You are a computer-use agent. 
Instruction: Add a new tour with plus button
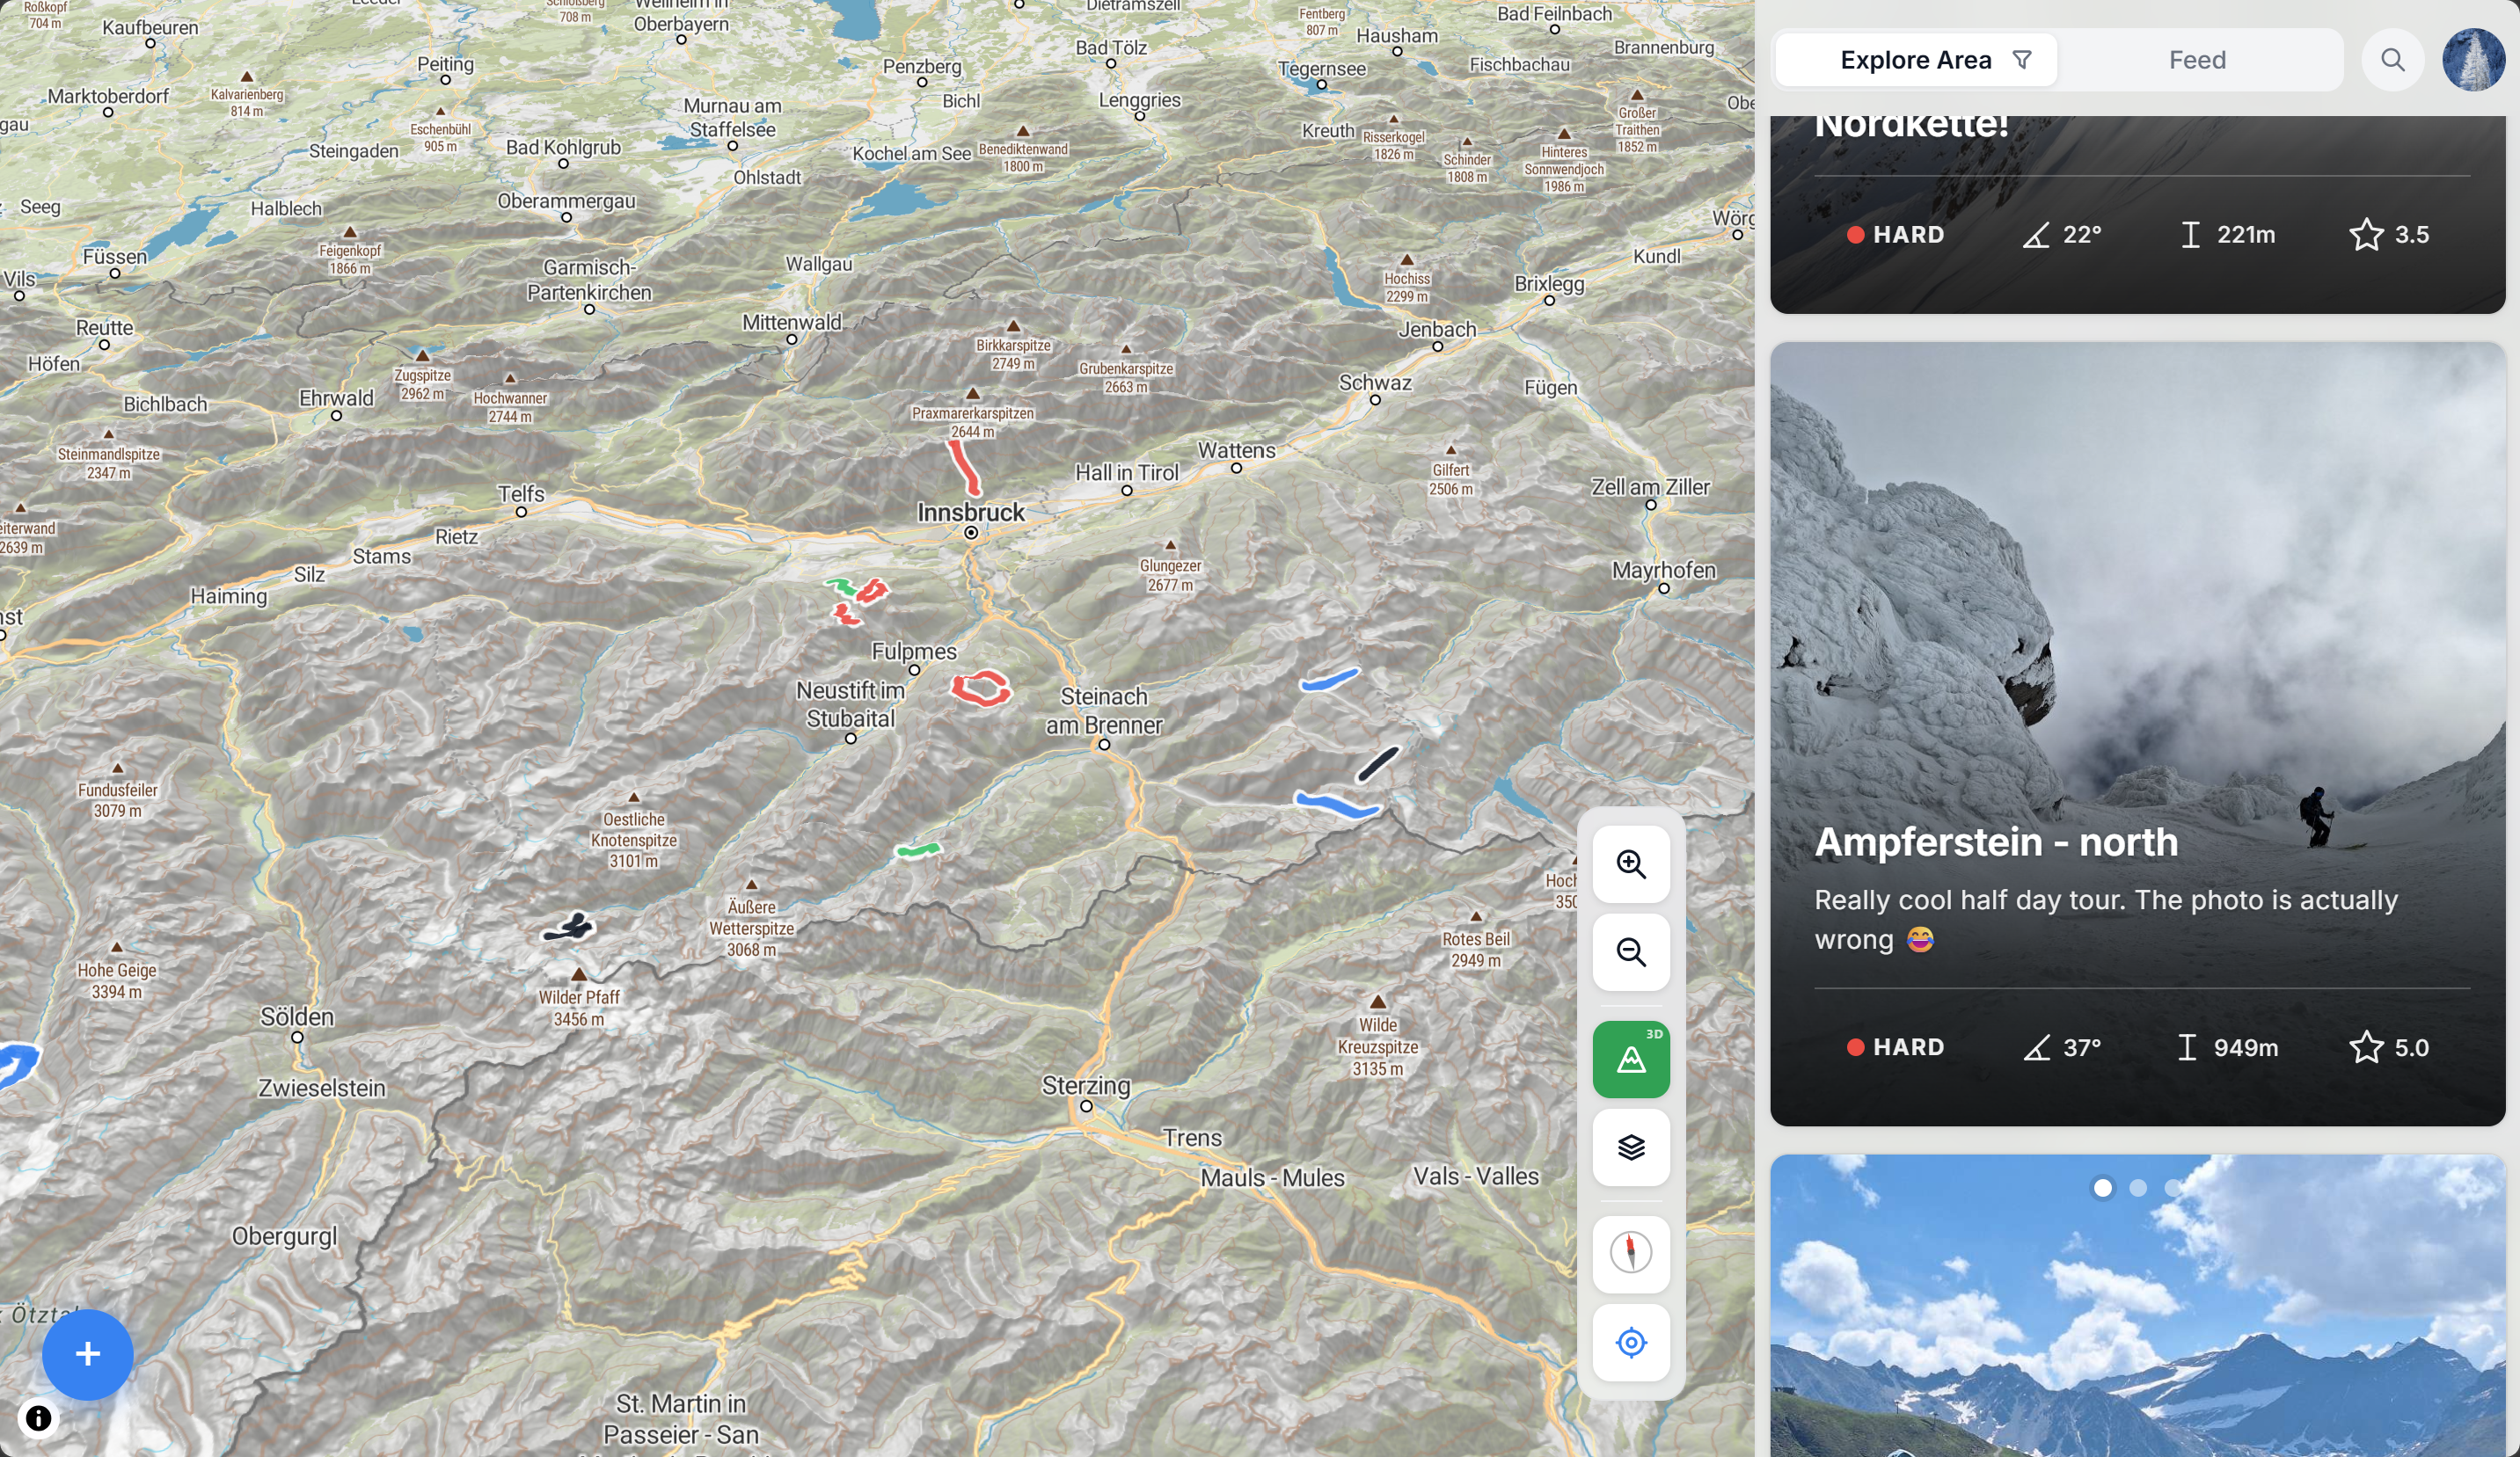pyautogui.click(x=88, y=1354)
